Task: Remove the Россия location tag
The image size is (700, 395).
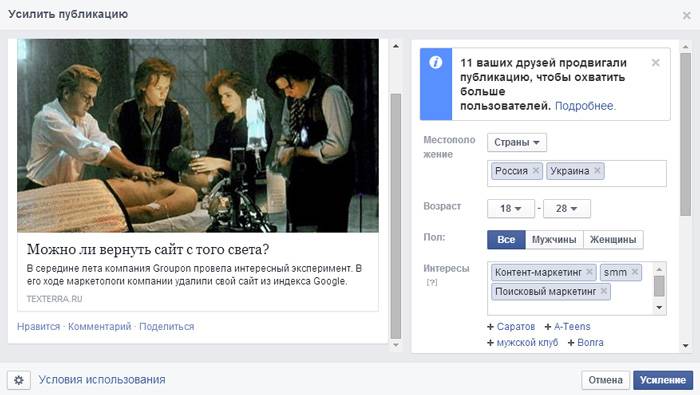Action: tap(536, 170)
